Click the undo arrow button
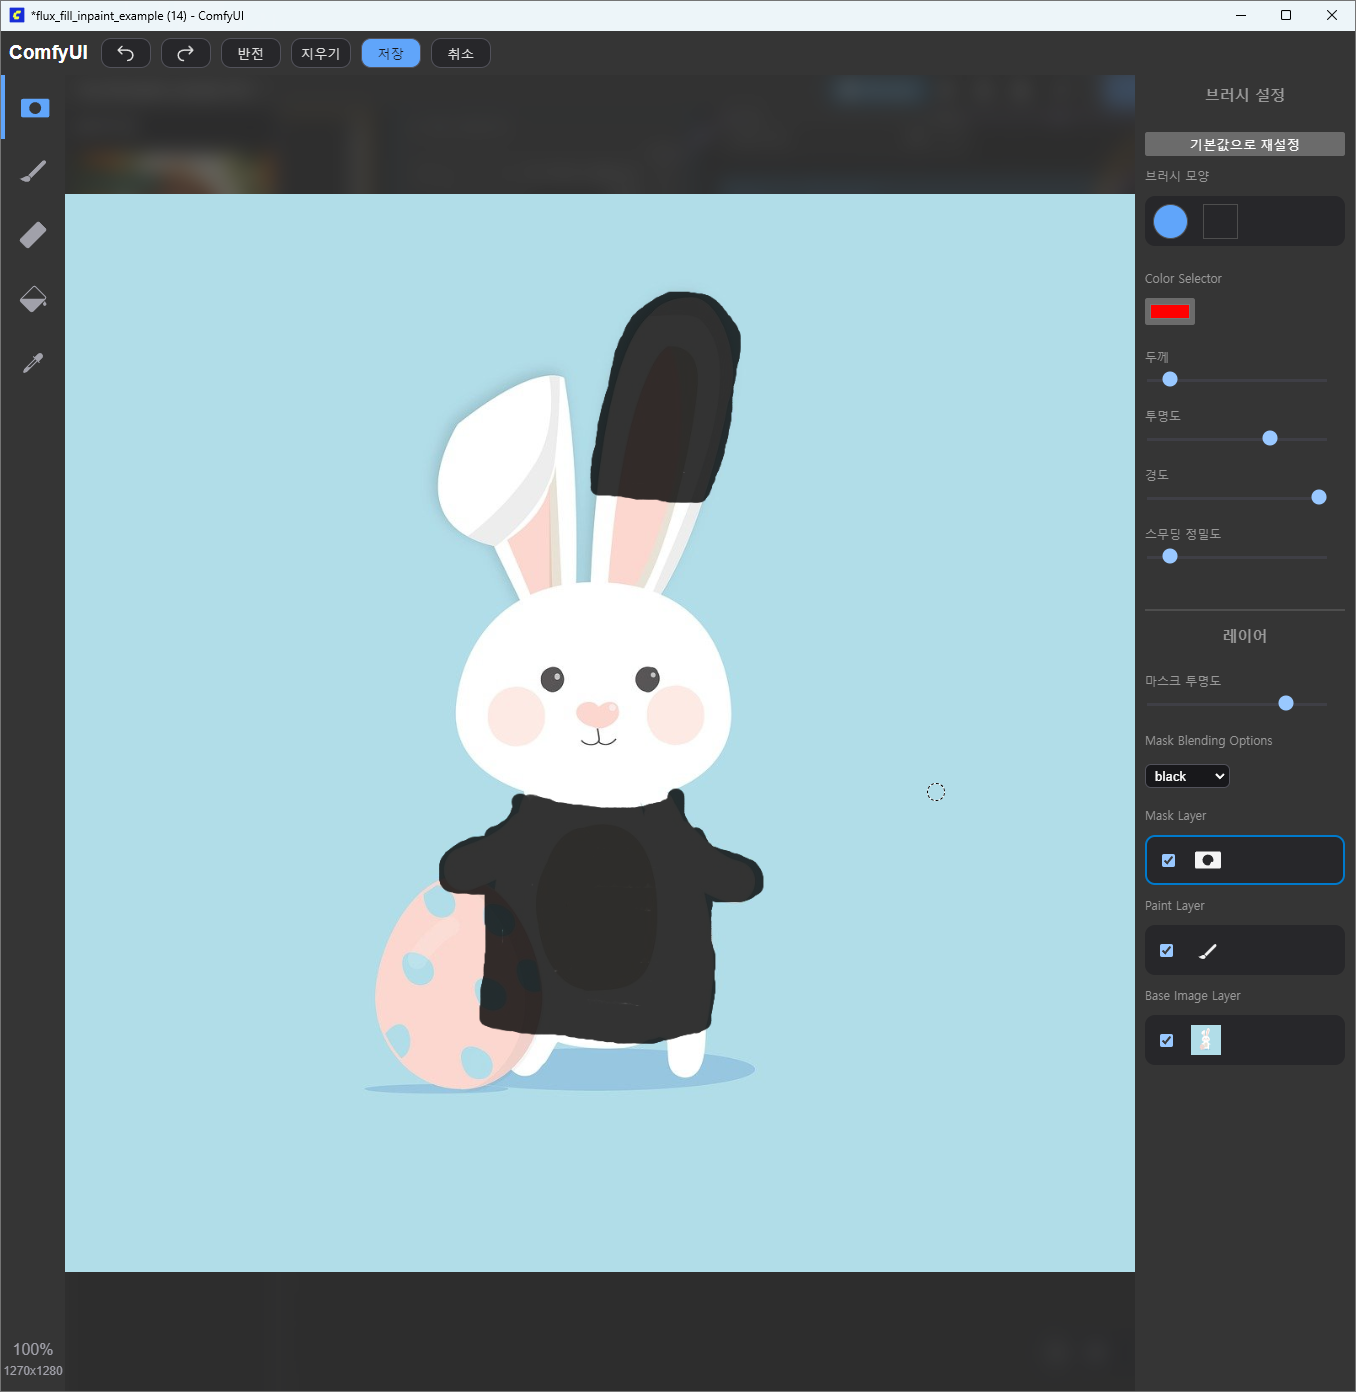This screenshot has width=1356, height=1392. (x=126, y=53)
